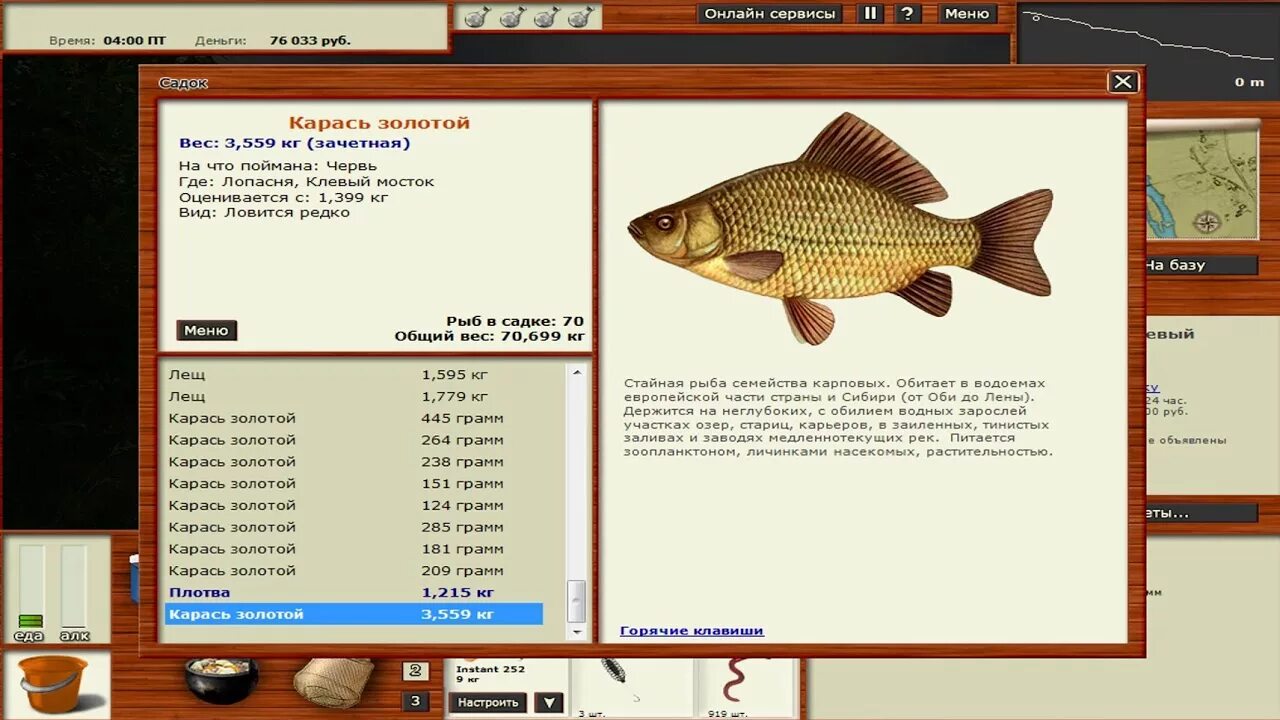Expand the dropdown arrow beside Настроить

point(548,702)
